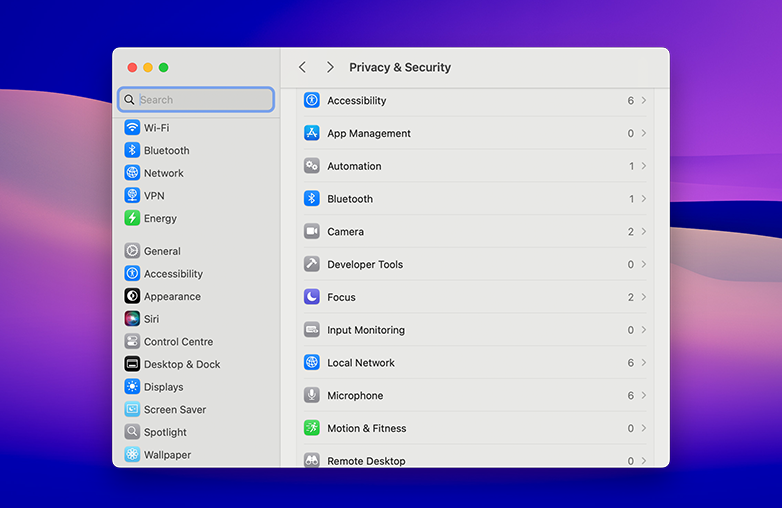Viewport: 782px width, 508px height.
Task: Click the Desktop & Dock icon
Action: click(x=132, y=364)
